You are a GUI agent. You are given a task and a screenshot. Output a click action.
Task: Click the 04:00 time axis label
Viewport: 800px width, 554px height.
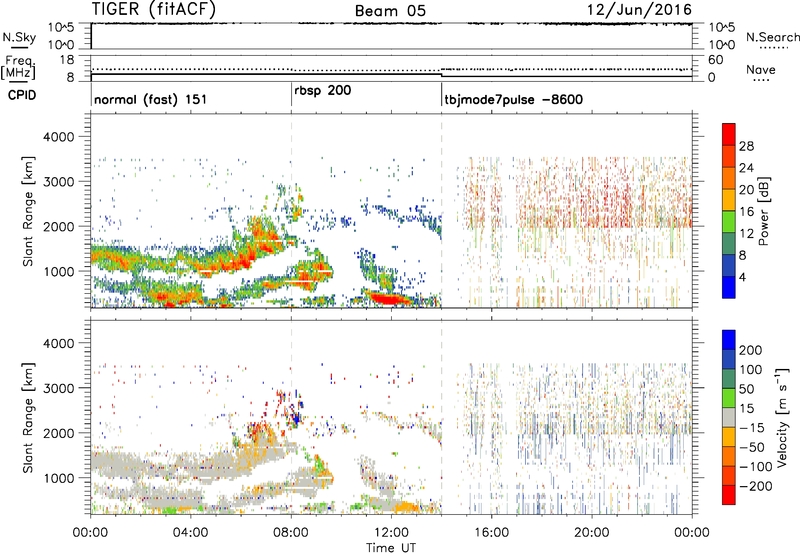190,533
